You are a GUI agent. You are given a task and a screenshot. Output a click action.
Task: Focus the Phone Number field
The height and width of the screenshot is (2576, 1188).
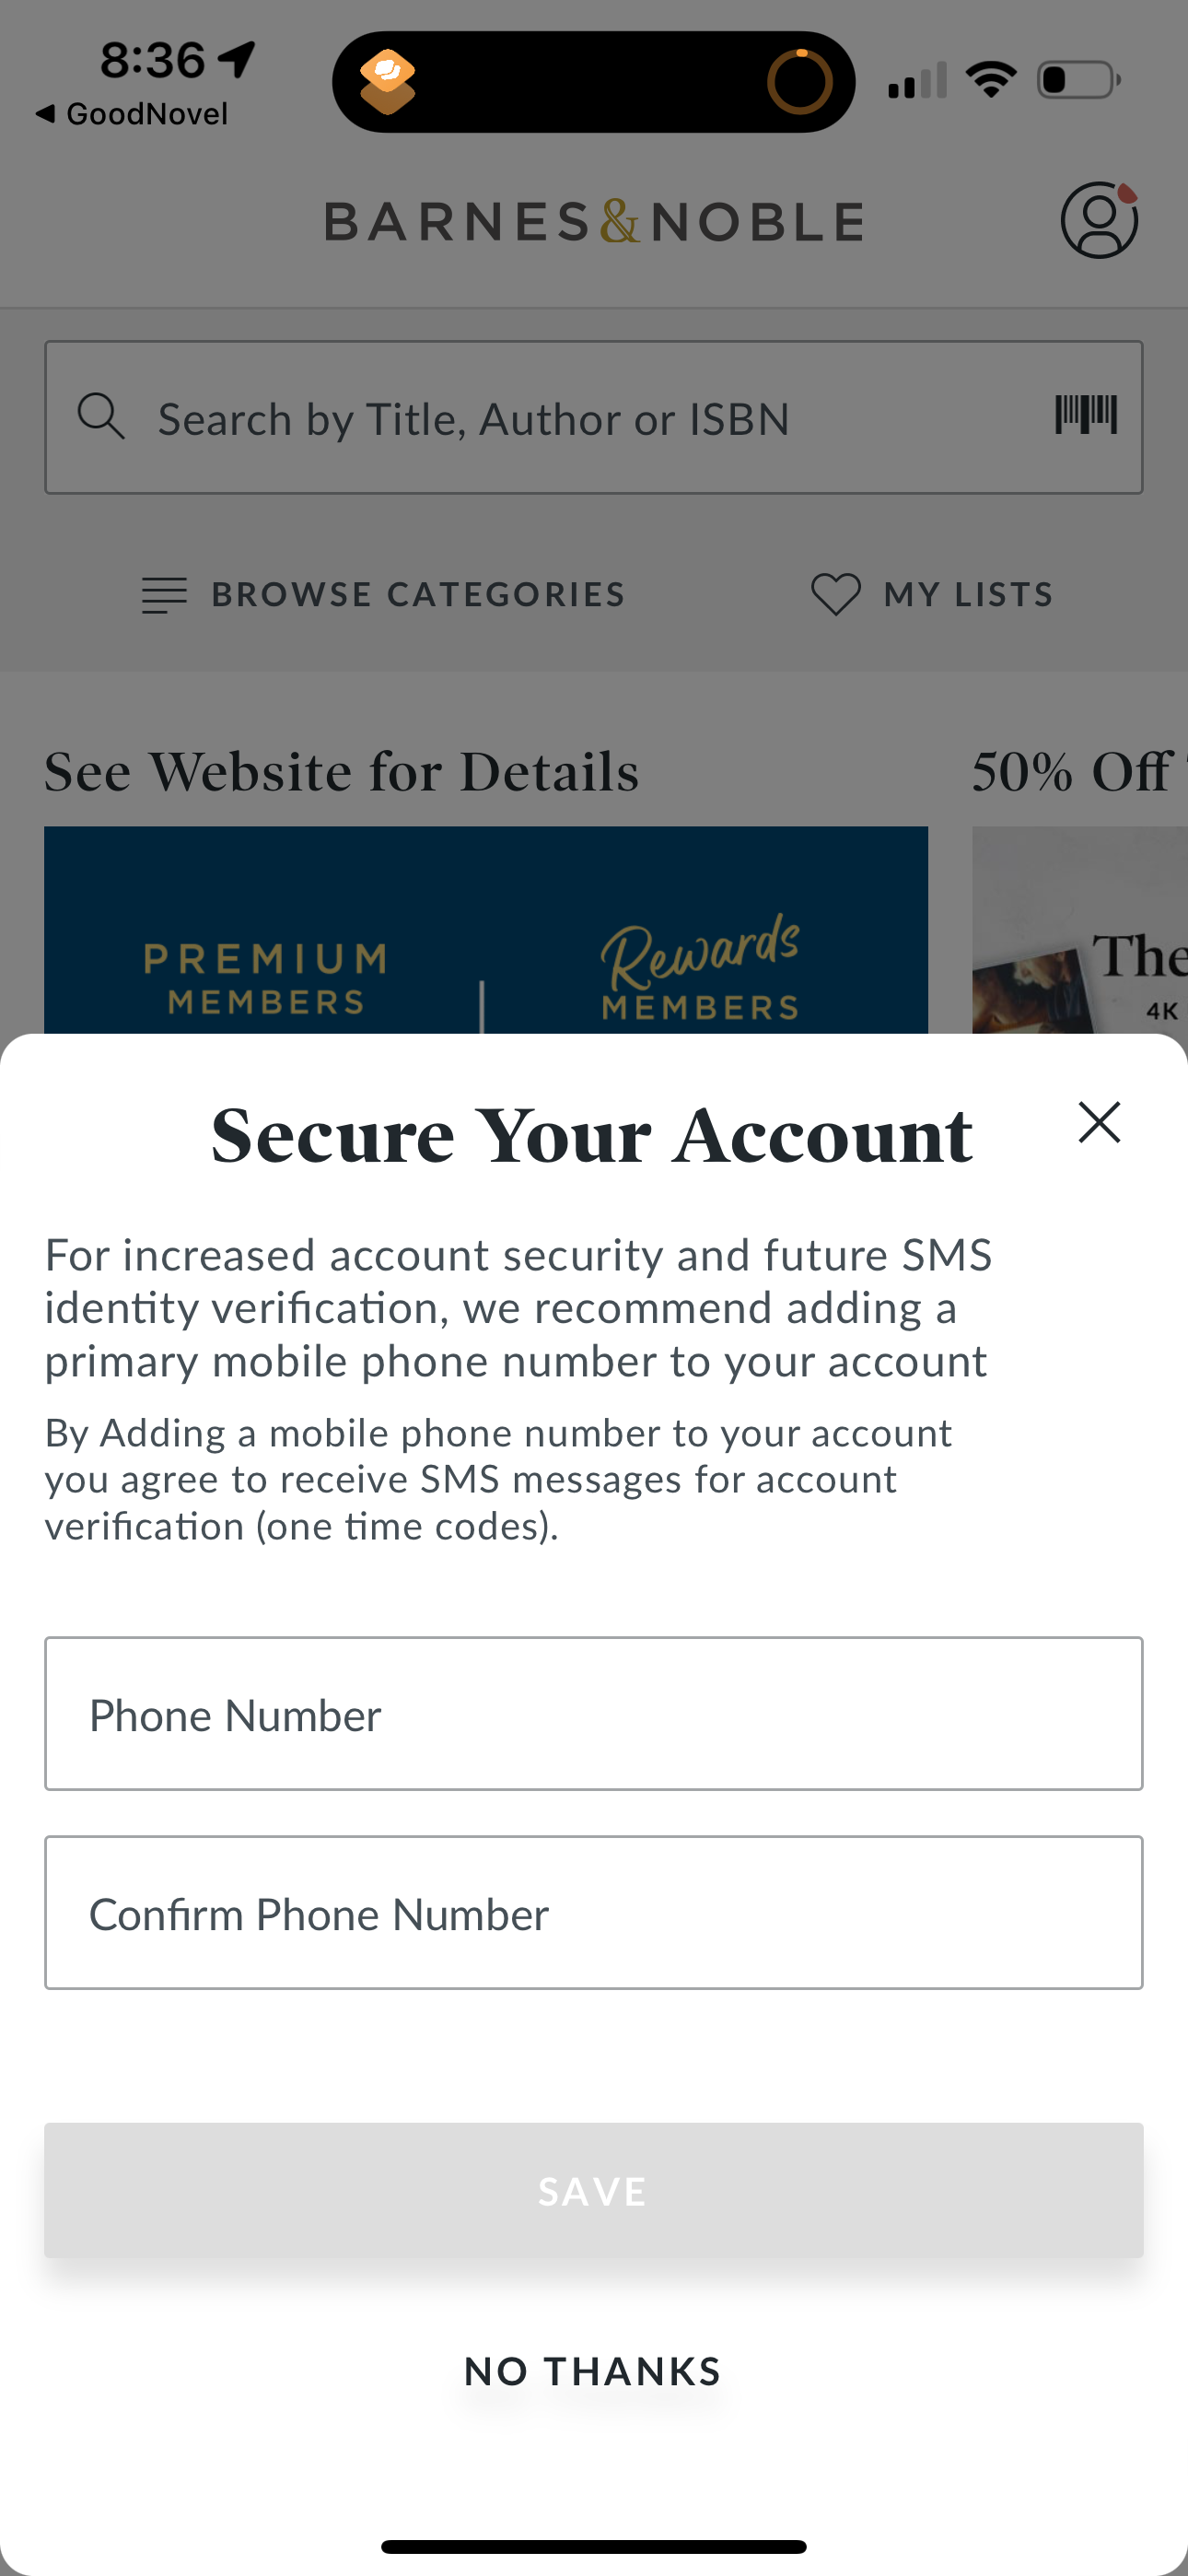coord(593,1714)
